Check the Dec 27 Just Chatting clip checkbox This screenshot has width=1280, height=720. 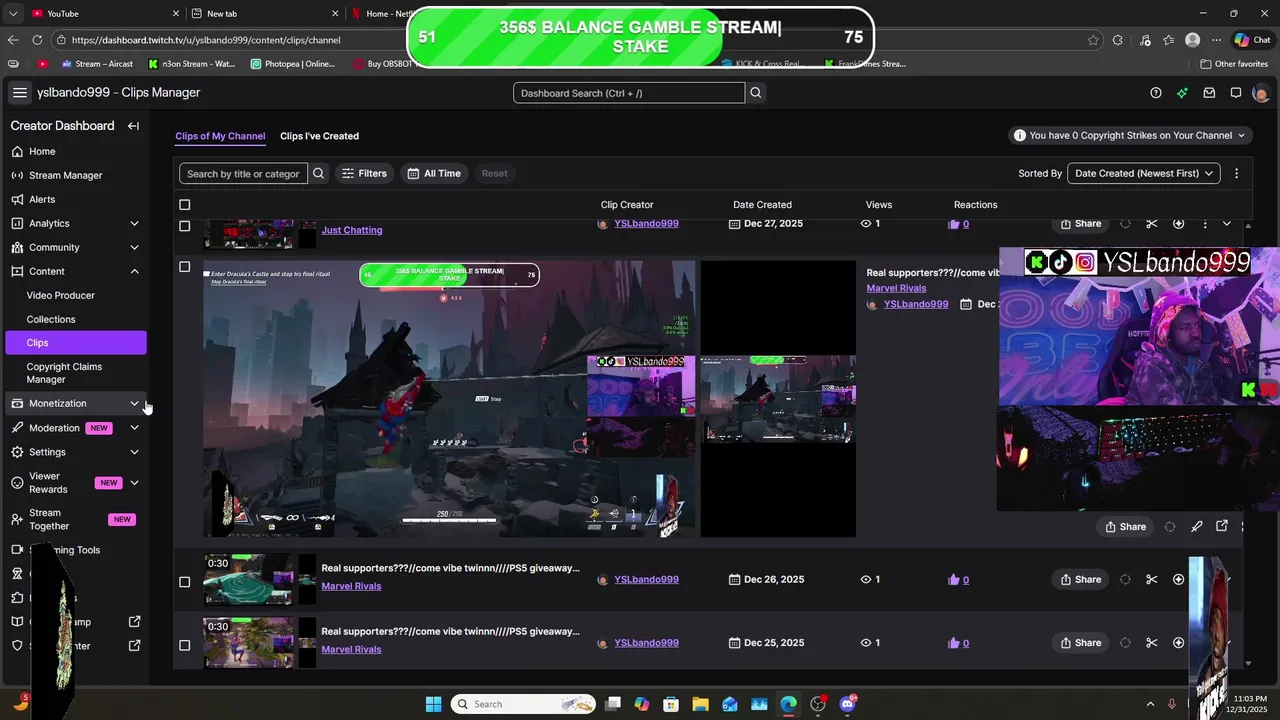pyautogui.click(x=184, y=226)
